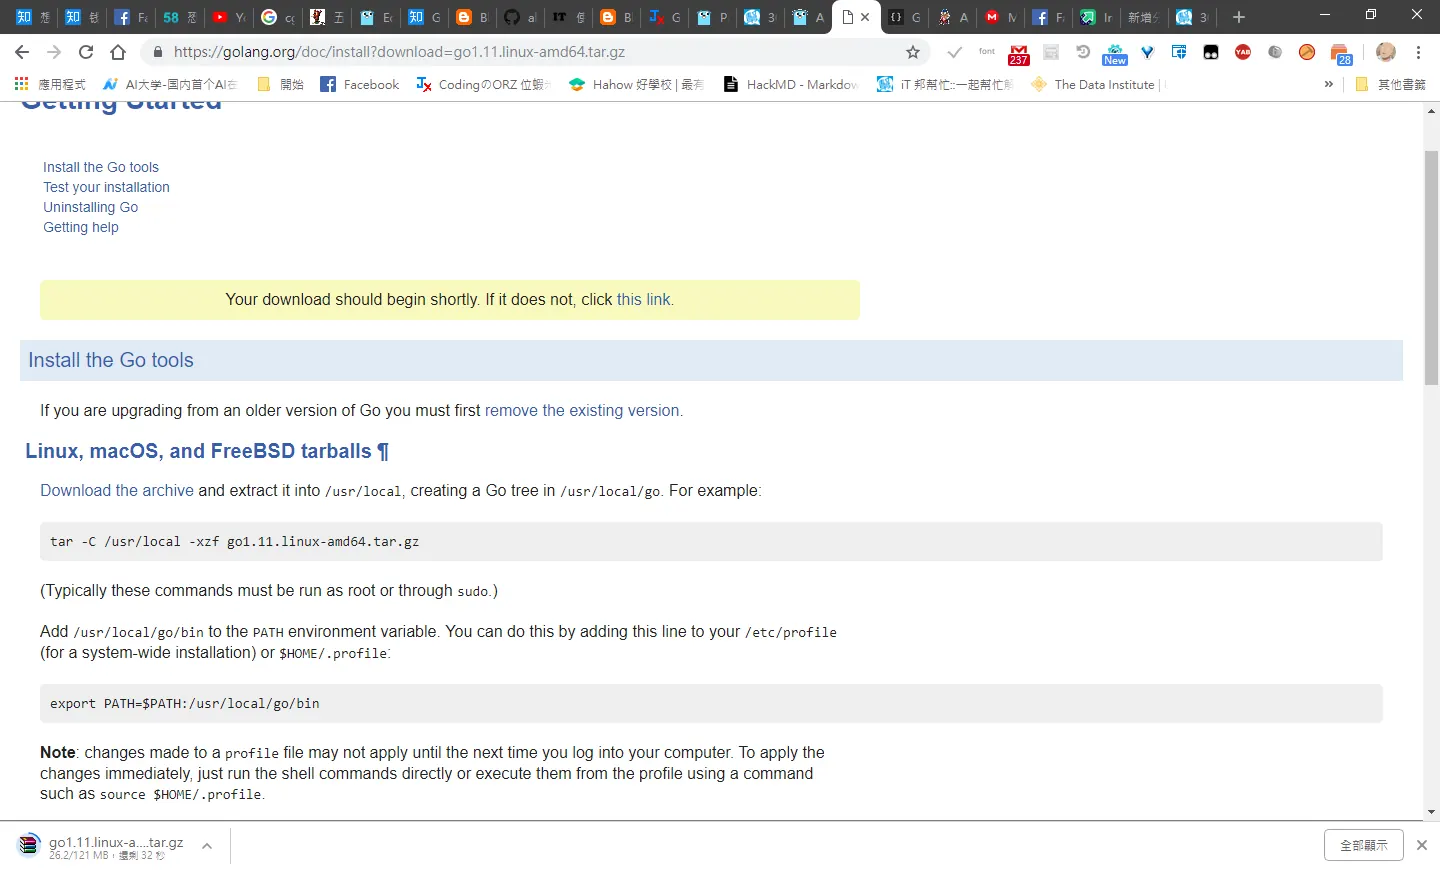The image size is (1440, 870).
Task: Open the Gmail extension icon showing 237
Action: tap(1019, 53)
